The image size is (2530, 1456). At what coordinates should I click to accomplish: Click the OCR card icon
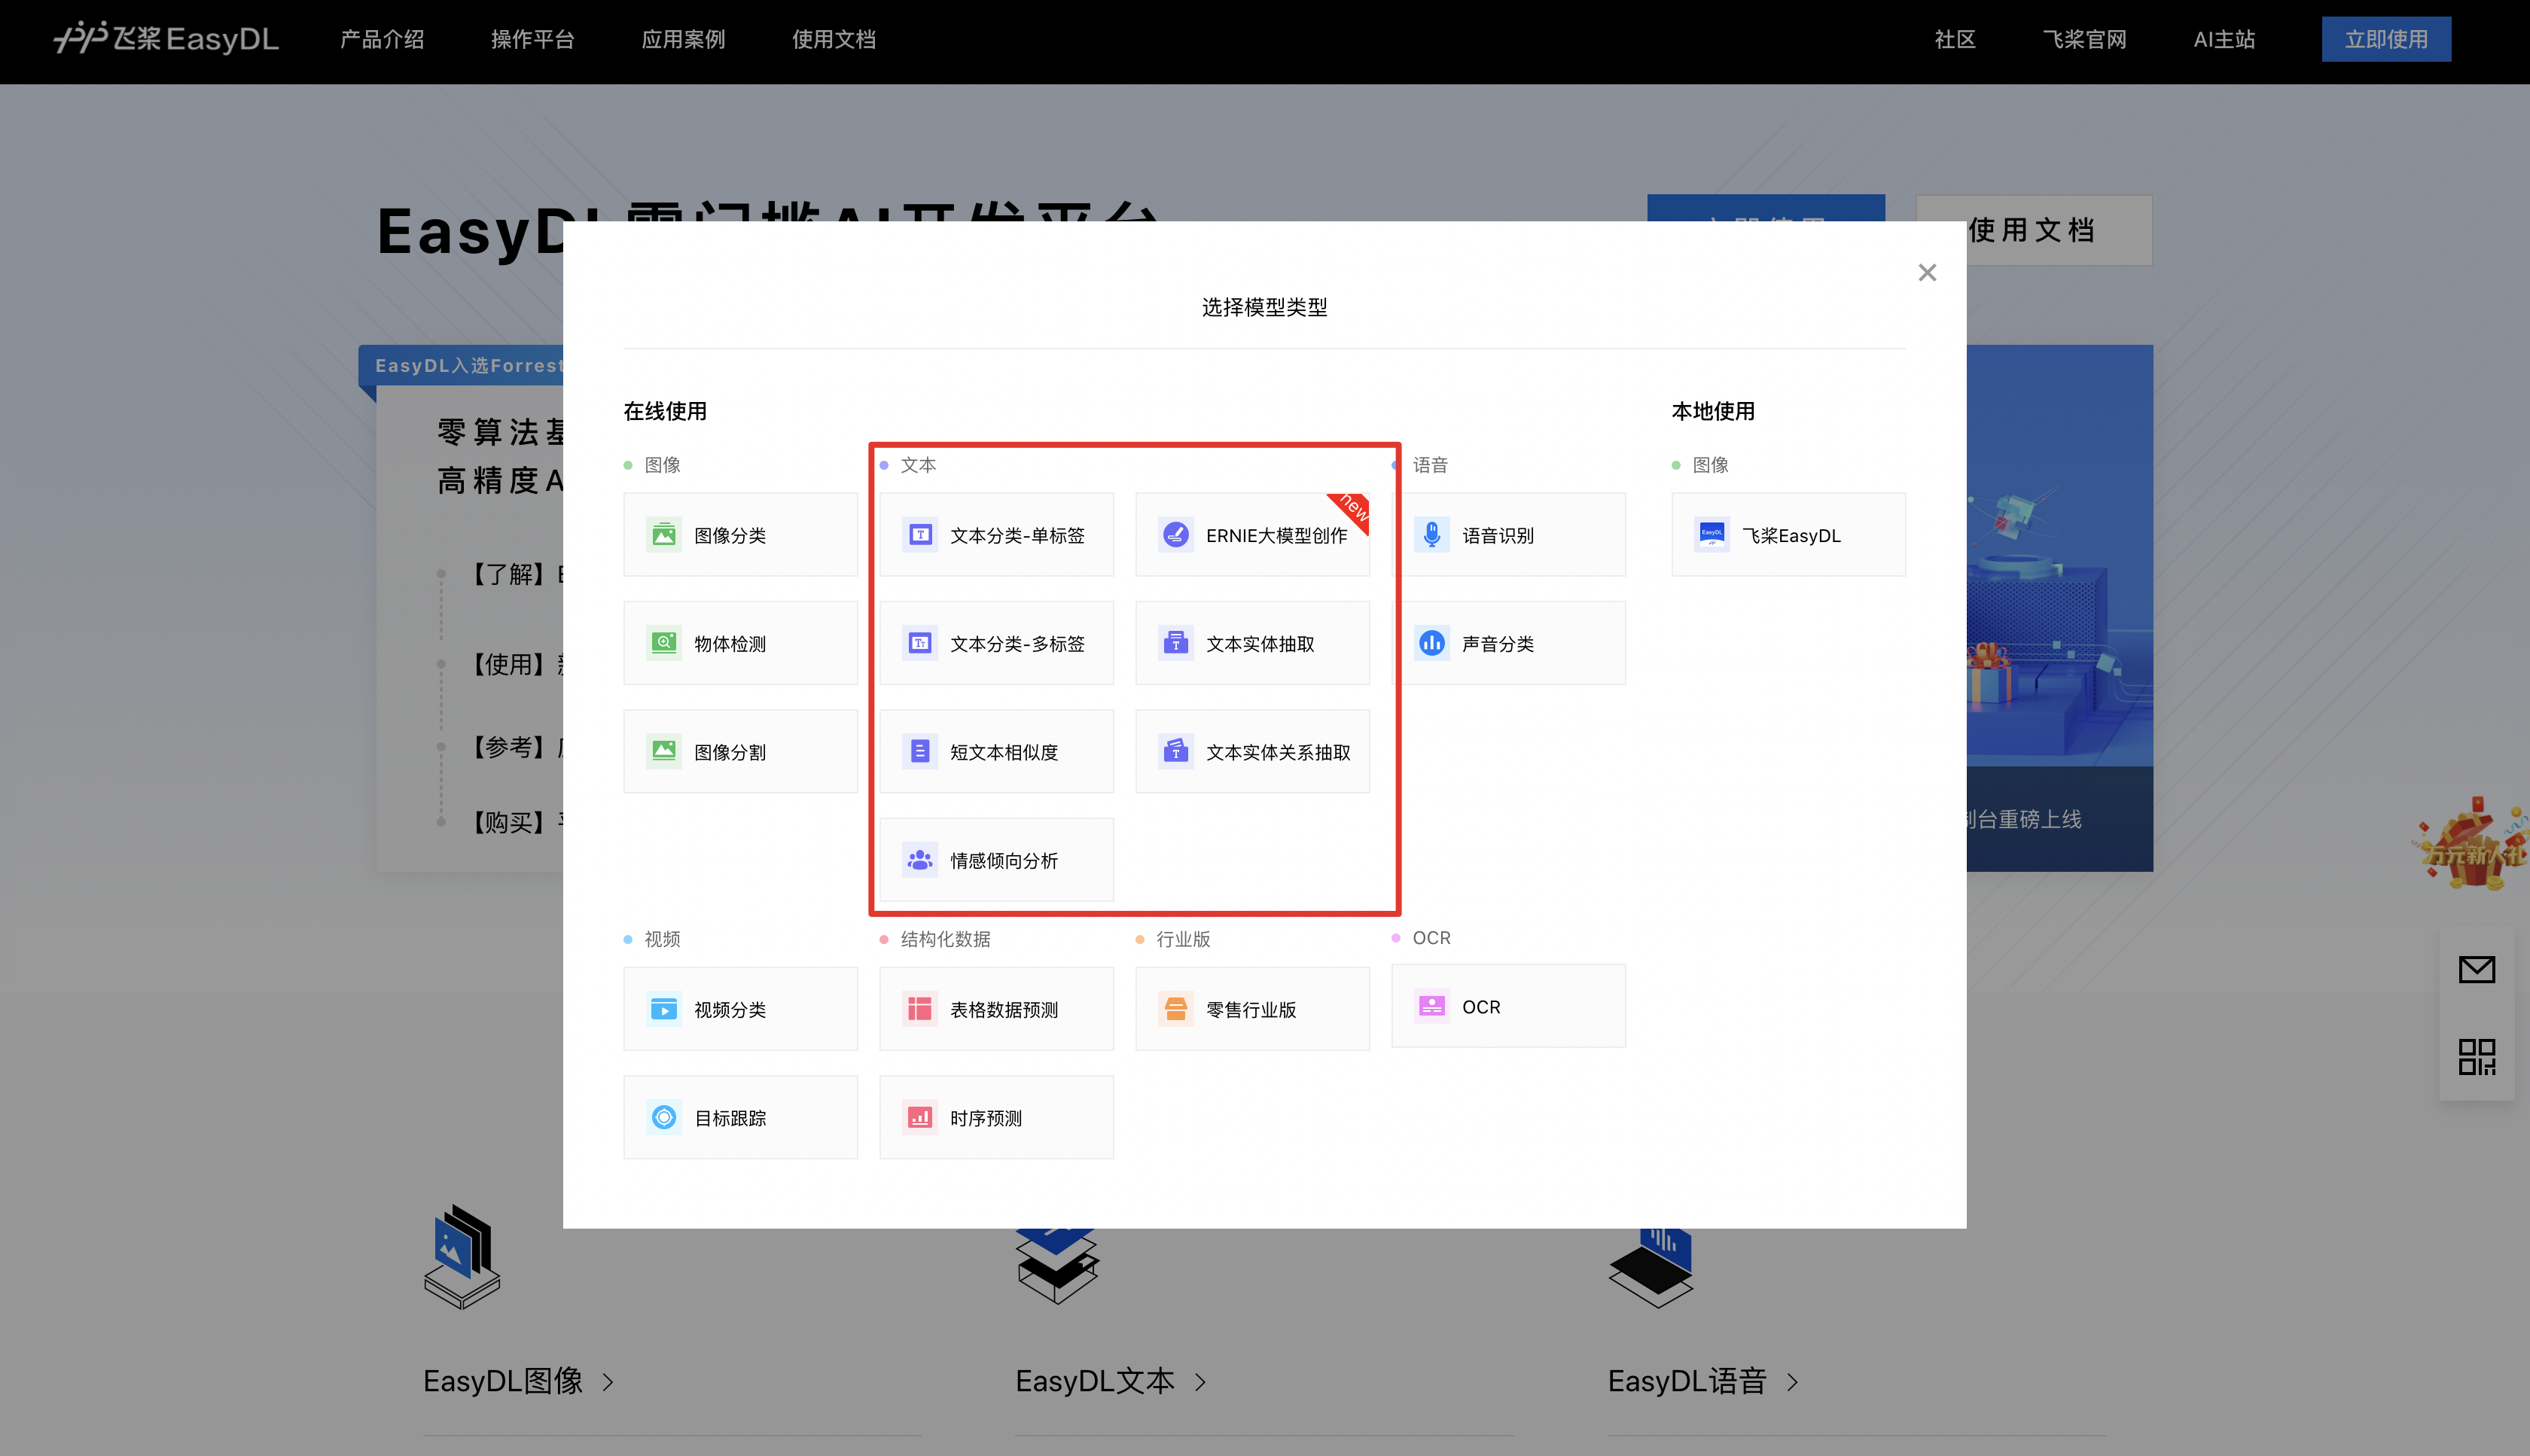point(1431,1006)
